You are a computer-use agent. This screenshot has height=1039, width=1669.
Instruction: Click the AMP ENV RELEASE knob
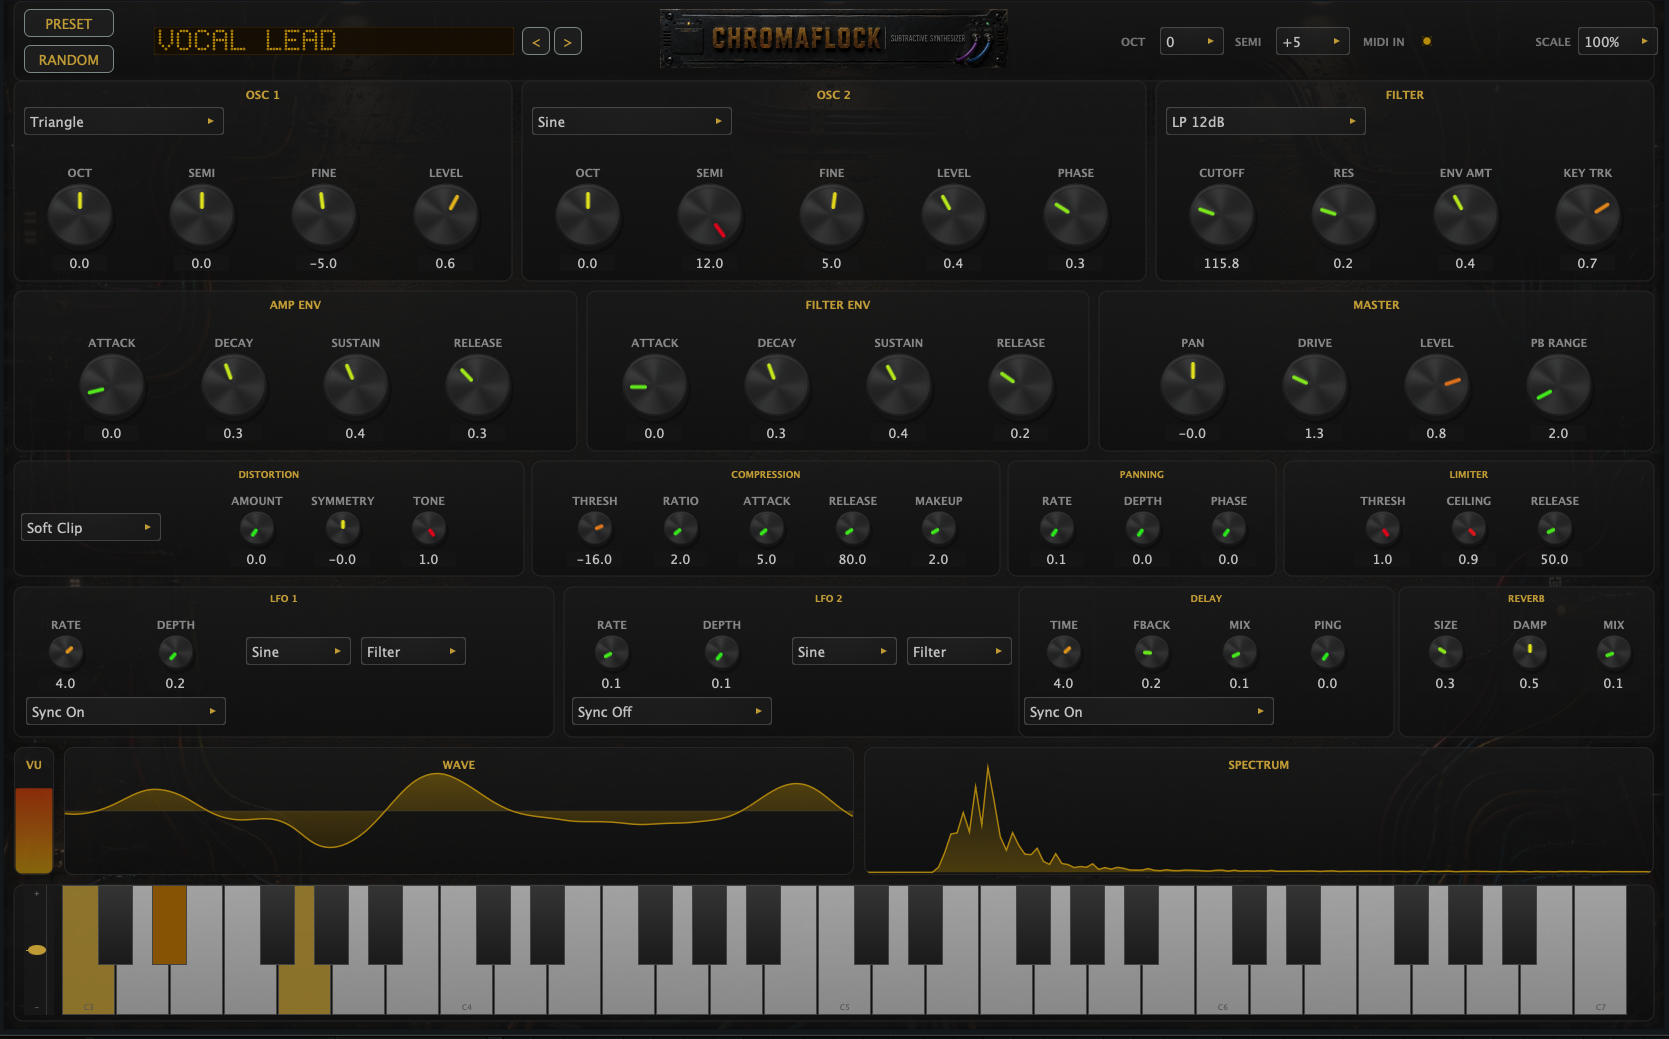tap(478, 385)
